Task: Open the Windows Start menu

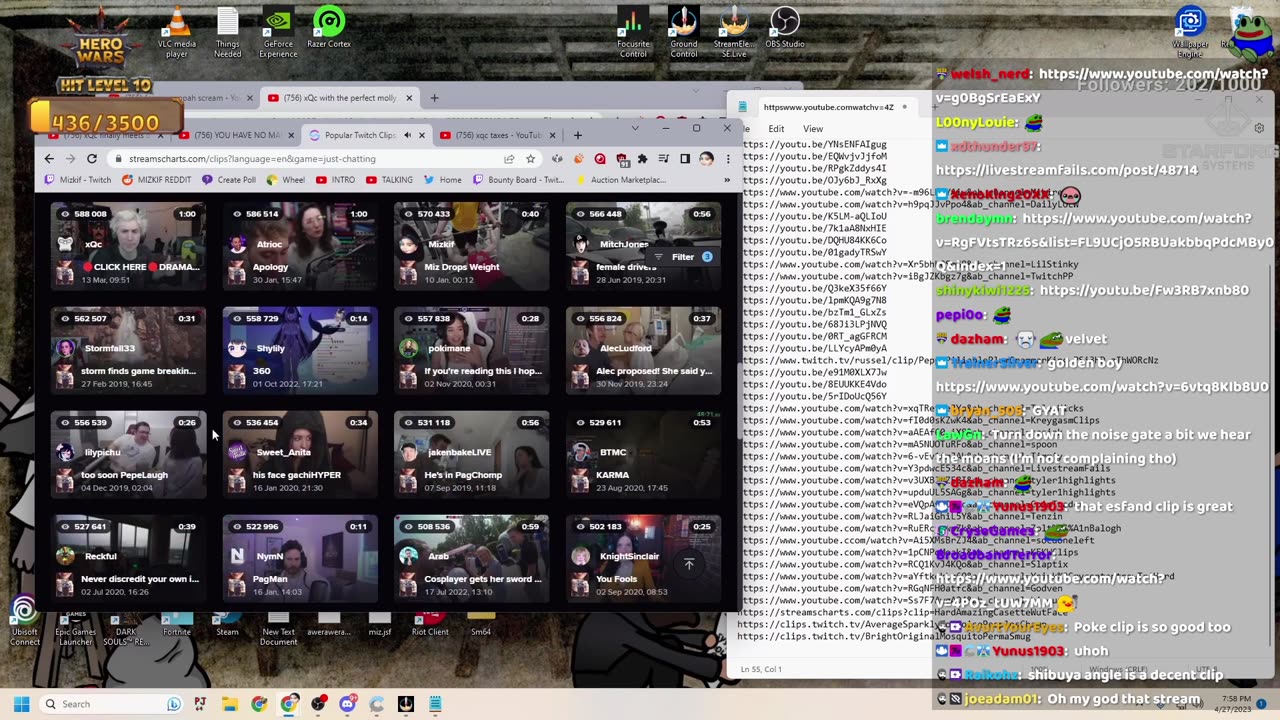Action: [x=21, y=704]
